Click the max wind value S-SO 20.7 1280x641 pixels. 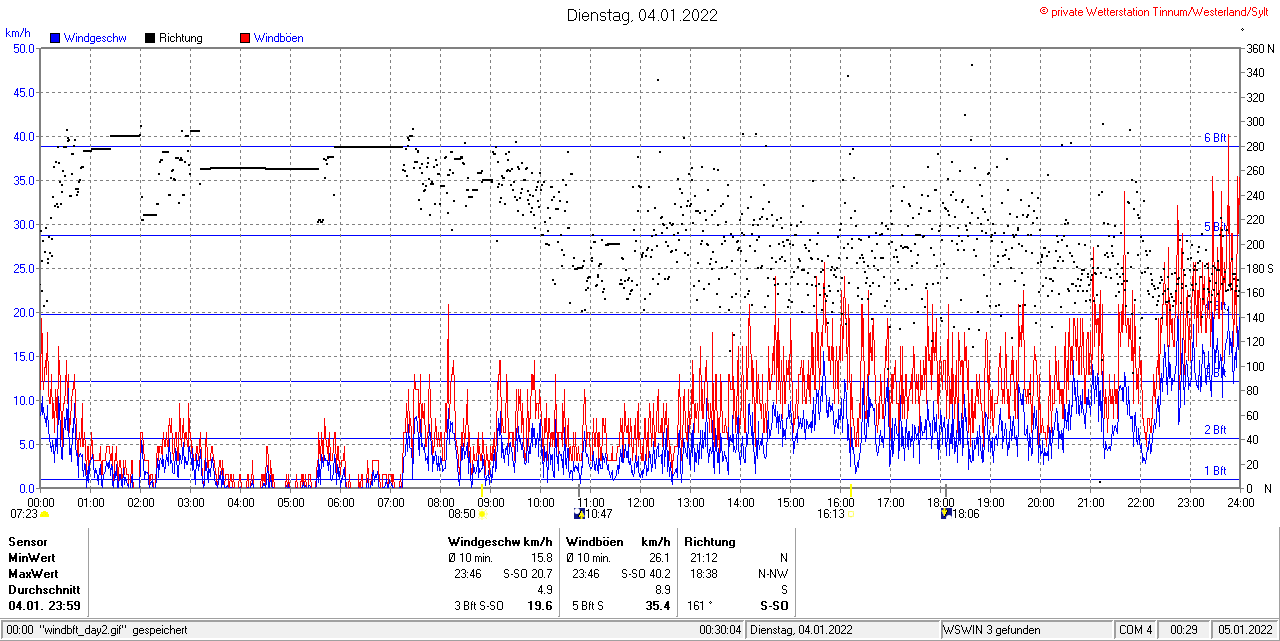pos(528,574)
